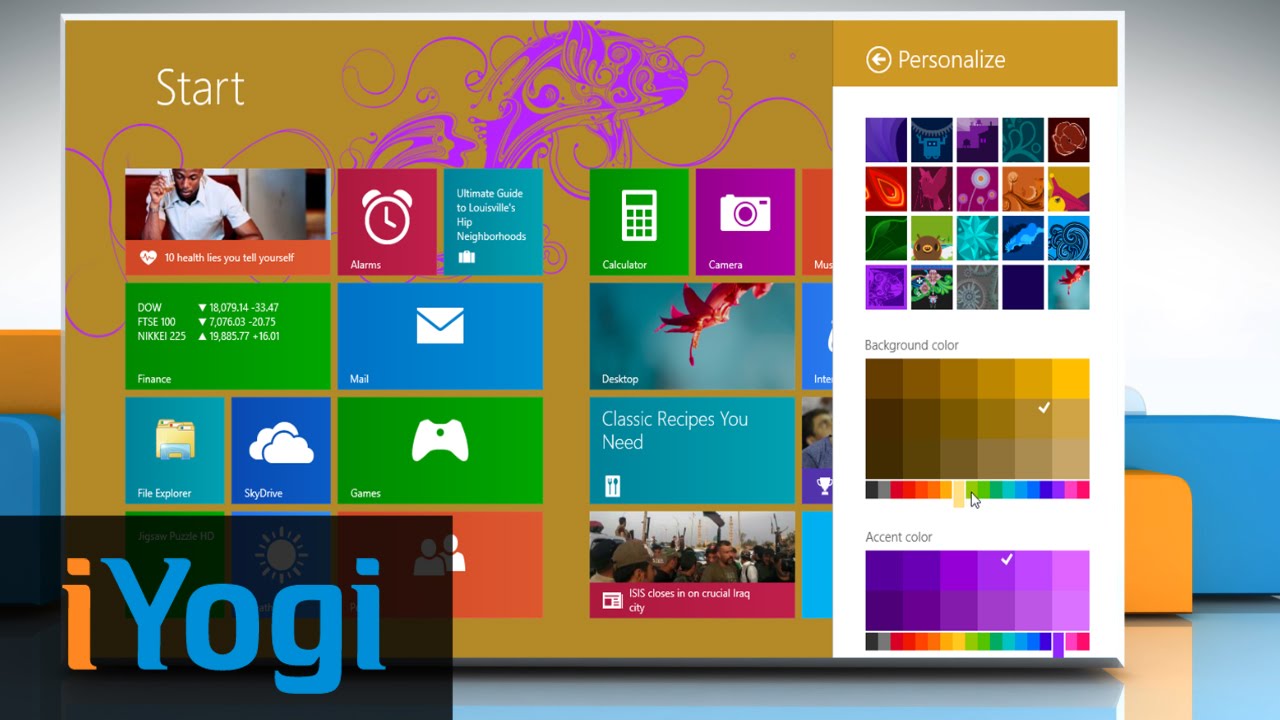Viewport: 1280px width, 720px height.
Task: Pick the highlighted yellow in Background color strip
Action: coord(959,493)
